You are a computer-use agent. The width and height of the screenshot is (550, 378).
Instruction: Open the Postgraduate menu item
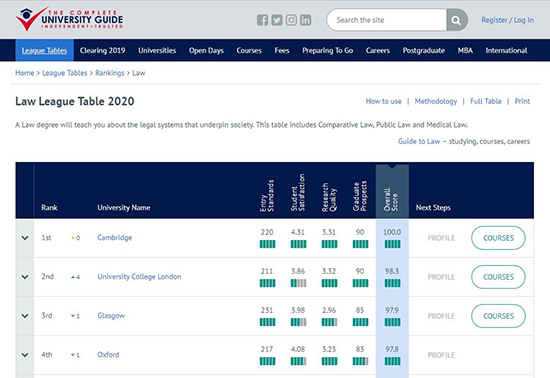click(x=424, y=50)
